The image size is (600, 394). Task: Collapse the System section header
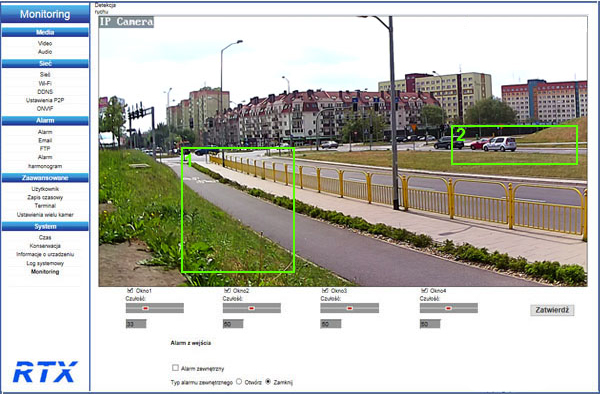point(45,226)
